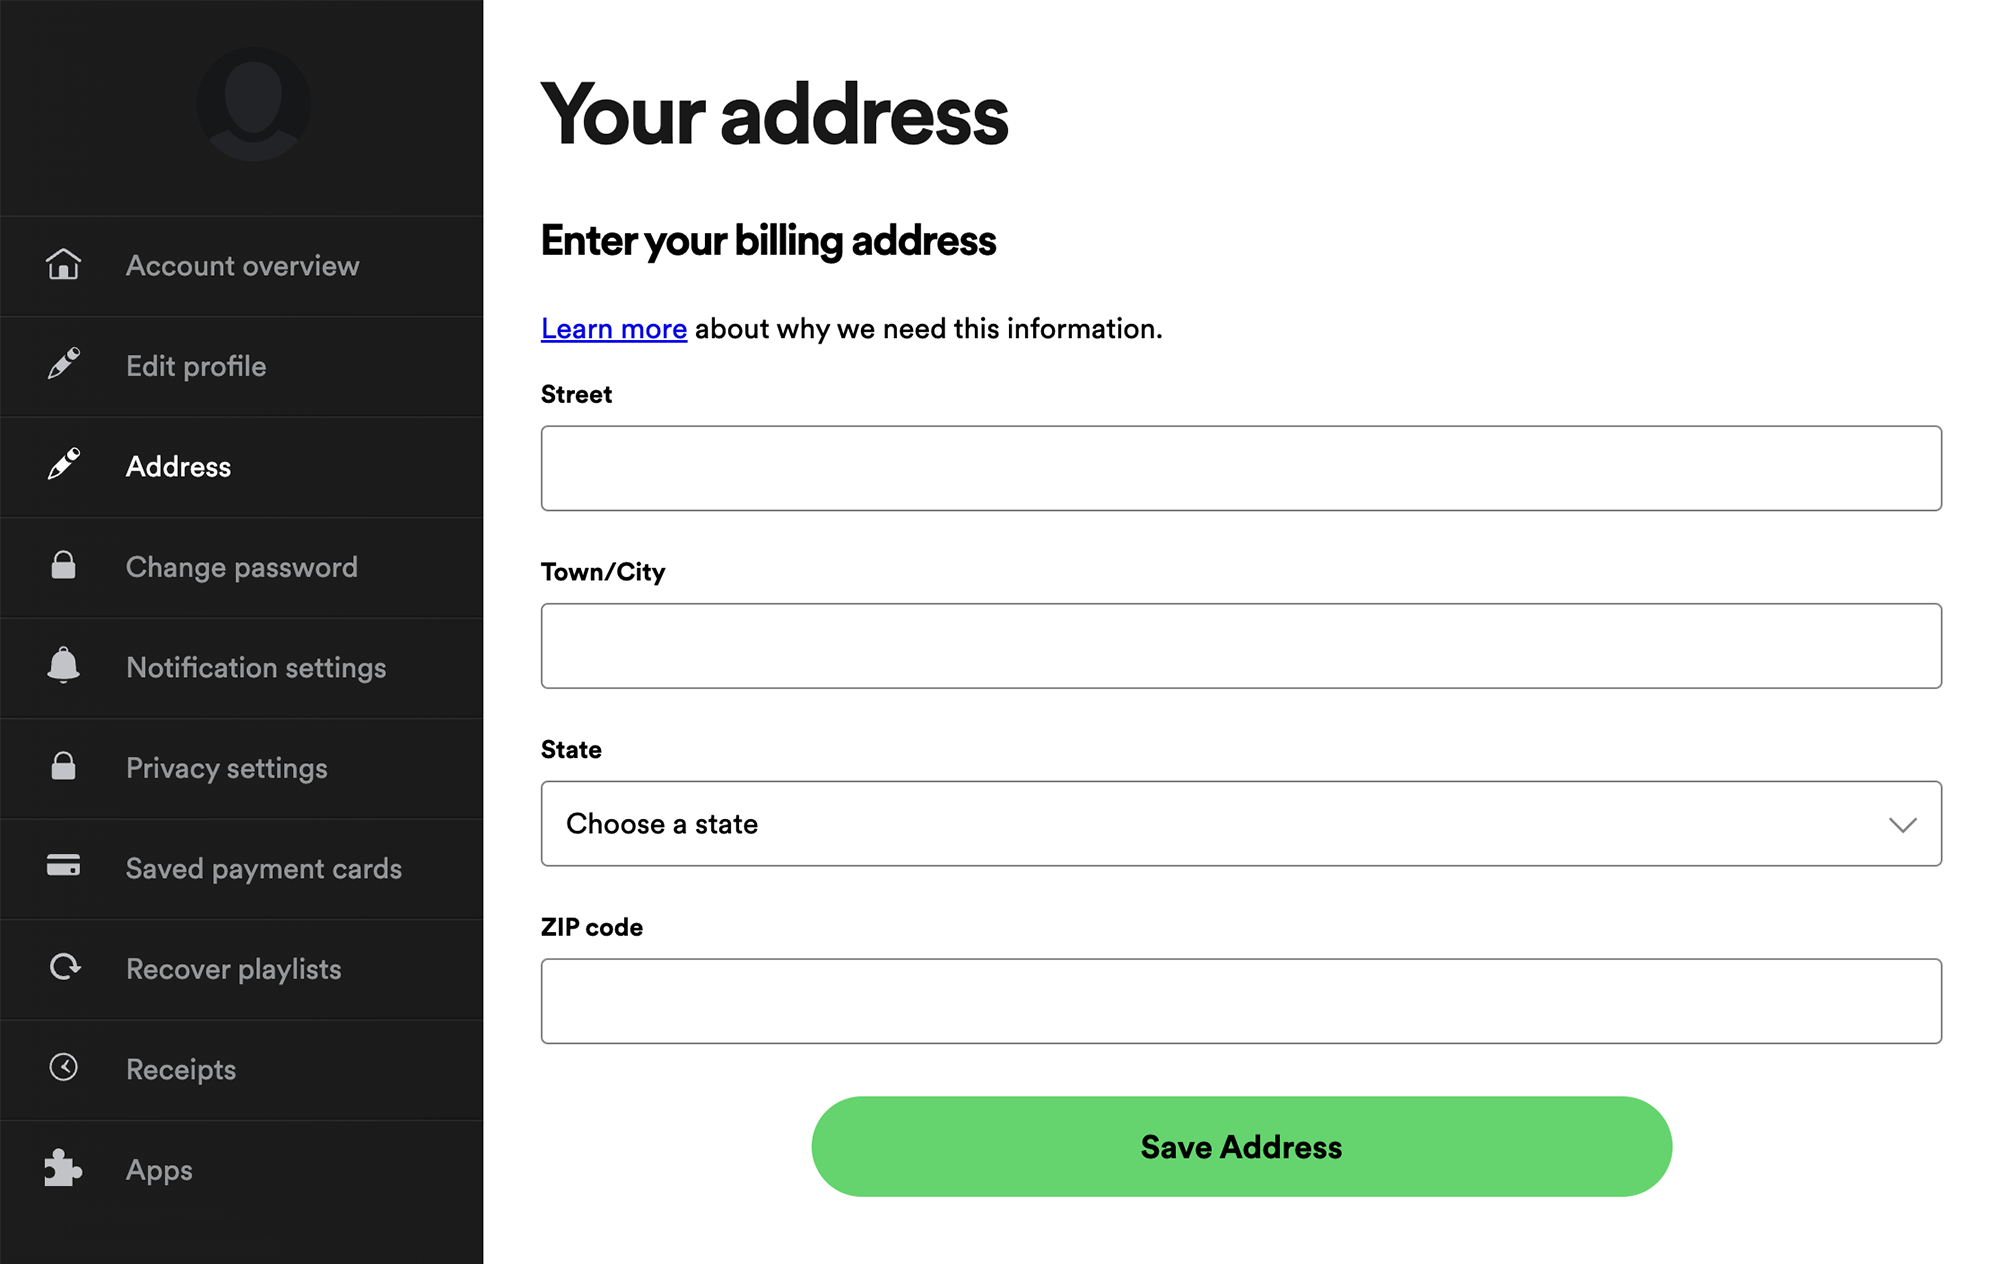Click the Address icon
Viewport: 2000px width, 1264px height.
coord(64,465)
